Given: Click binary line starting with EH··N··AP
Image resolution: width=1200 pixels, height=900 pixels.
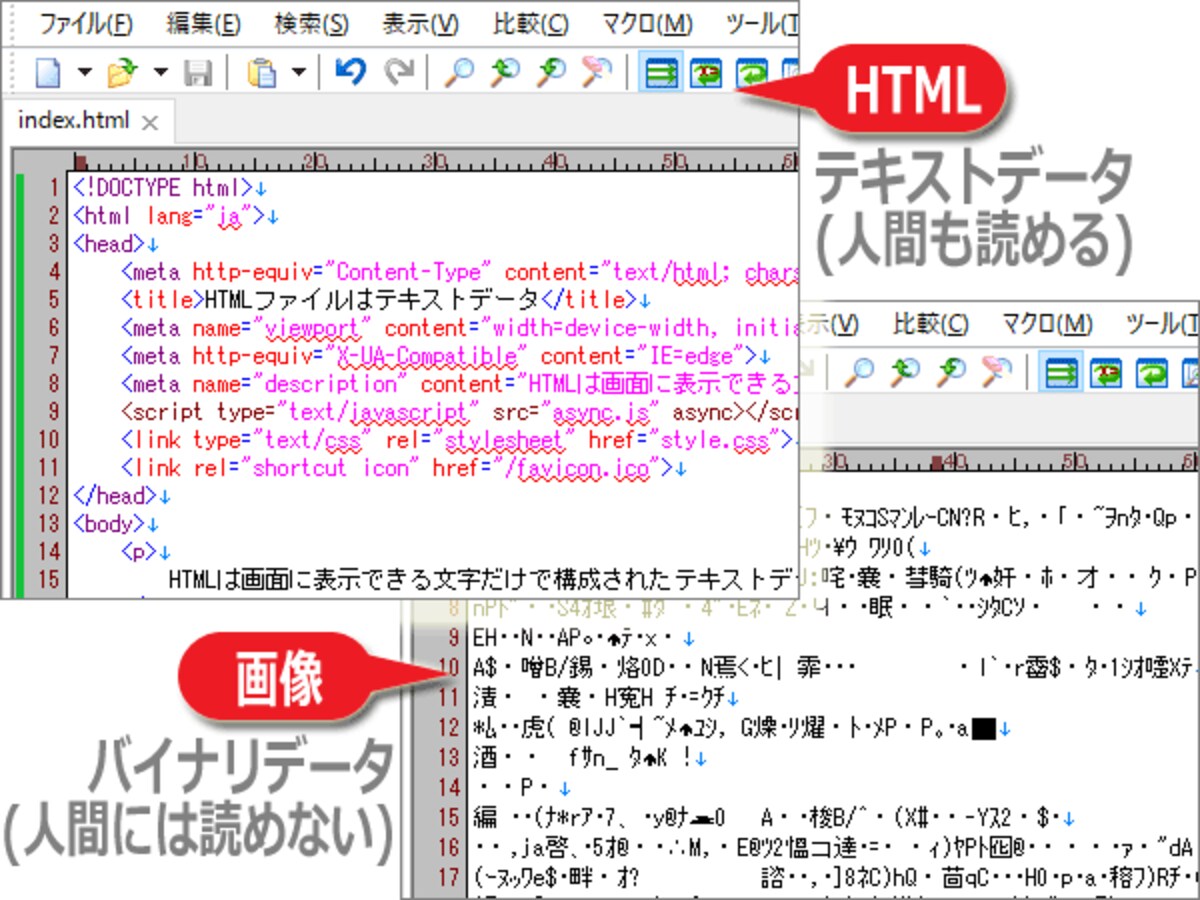Looking at the screenshot, I should tap(585, 637).
